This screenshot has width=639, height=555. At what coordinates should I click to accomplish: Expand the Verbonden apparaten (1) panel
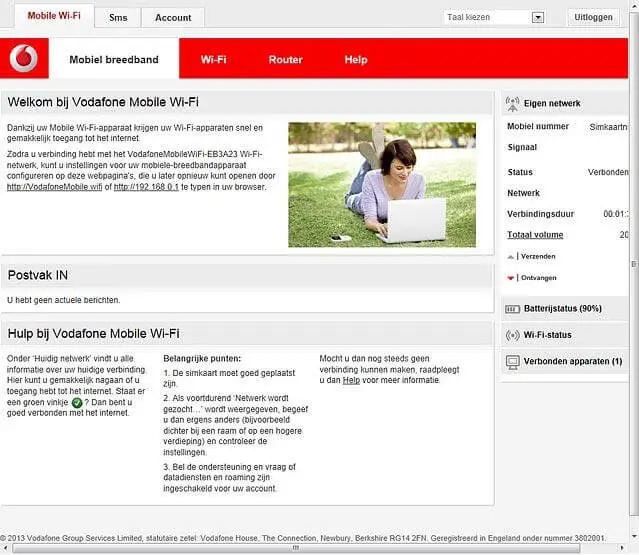pyautogui.click(x=565, y=361)
